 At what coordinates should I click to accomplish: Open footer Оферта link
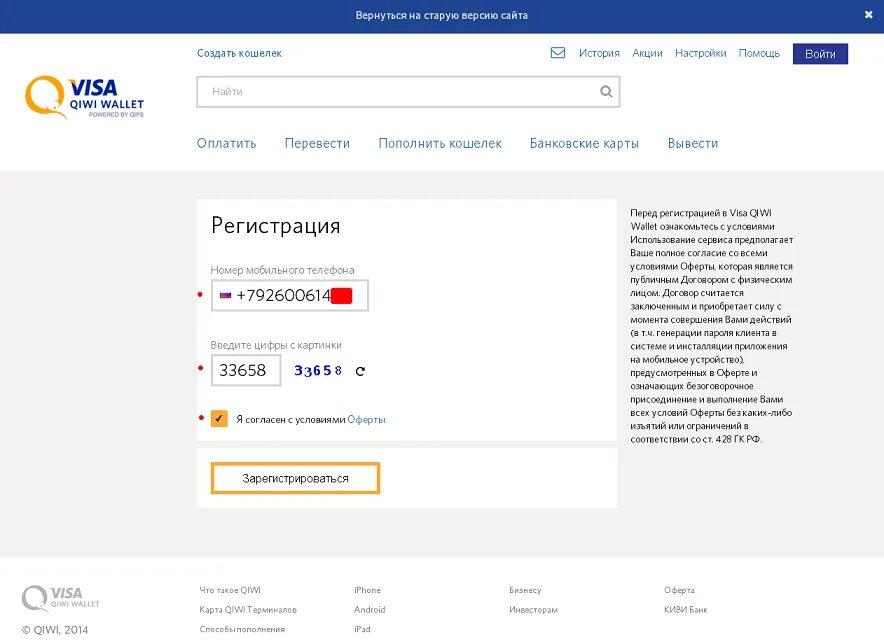pos(679,590)
